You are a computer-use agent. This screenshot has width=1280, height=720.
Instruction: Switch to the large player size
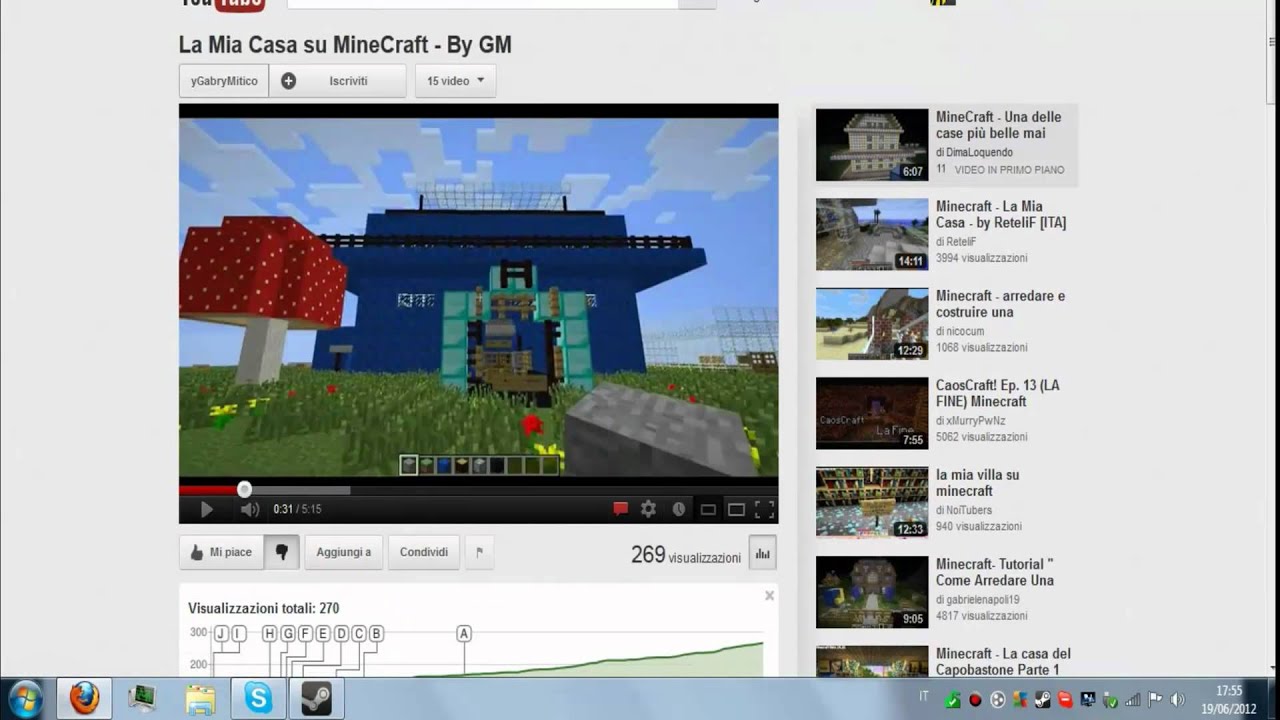[x=736, y=509]
